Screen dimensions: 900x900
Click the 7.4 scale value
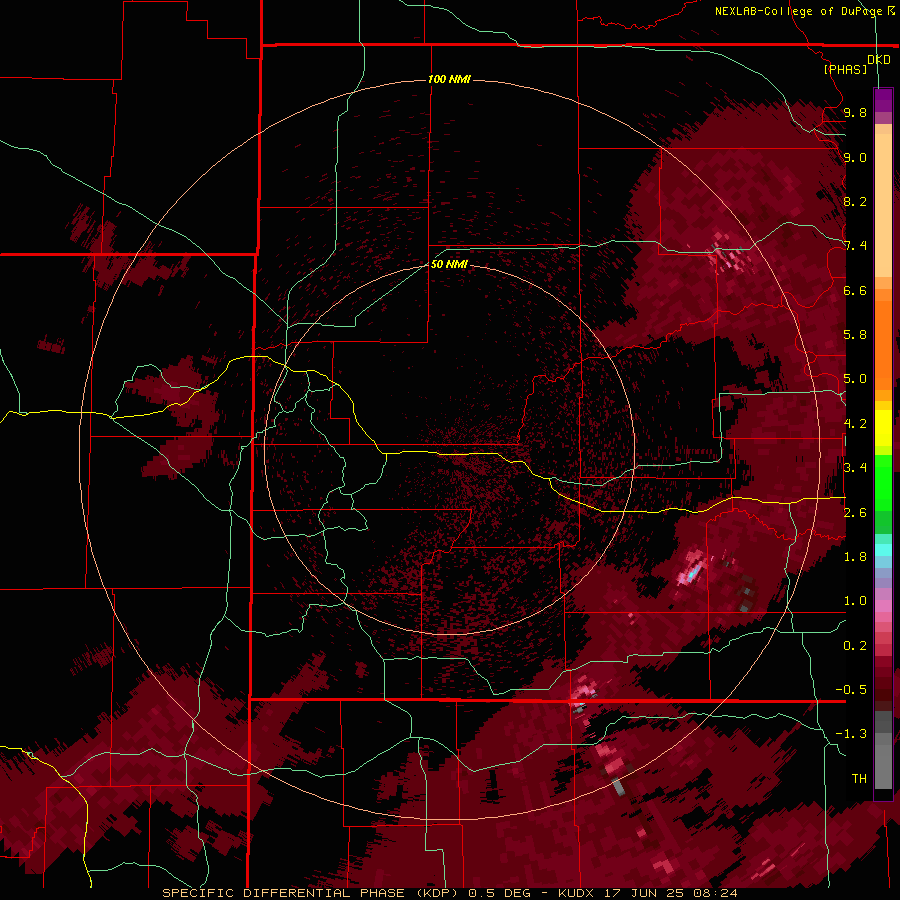[855, 246]
